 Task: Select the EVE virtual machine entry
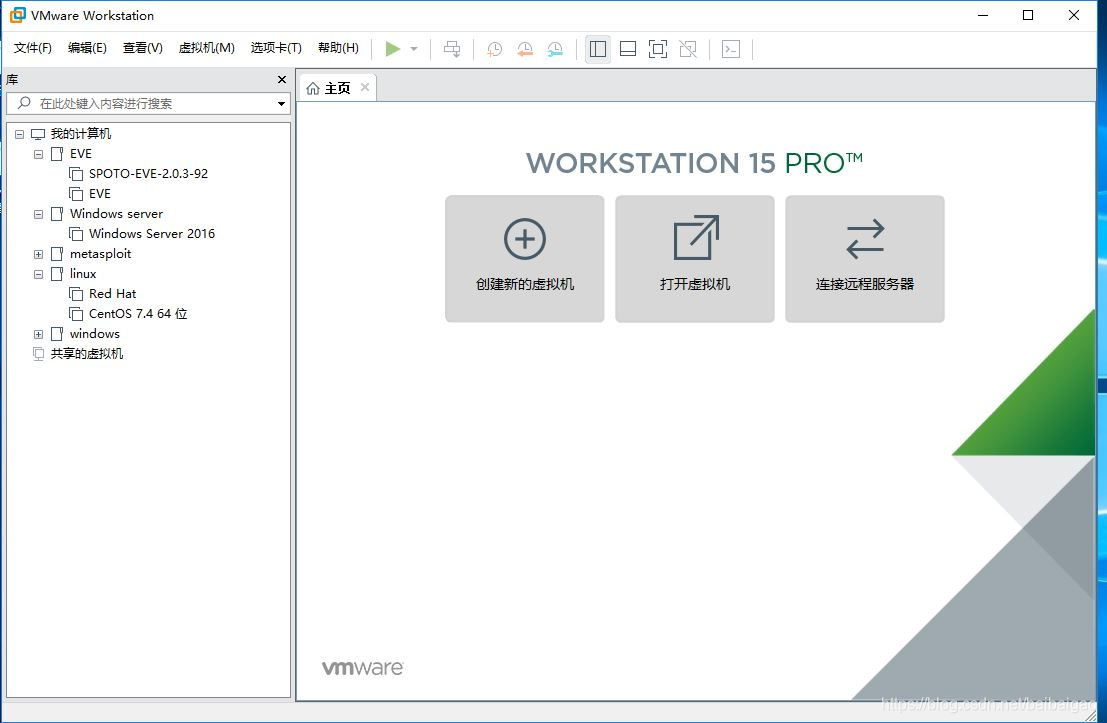pos(100,193)
